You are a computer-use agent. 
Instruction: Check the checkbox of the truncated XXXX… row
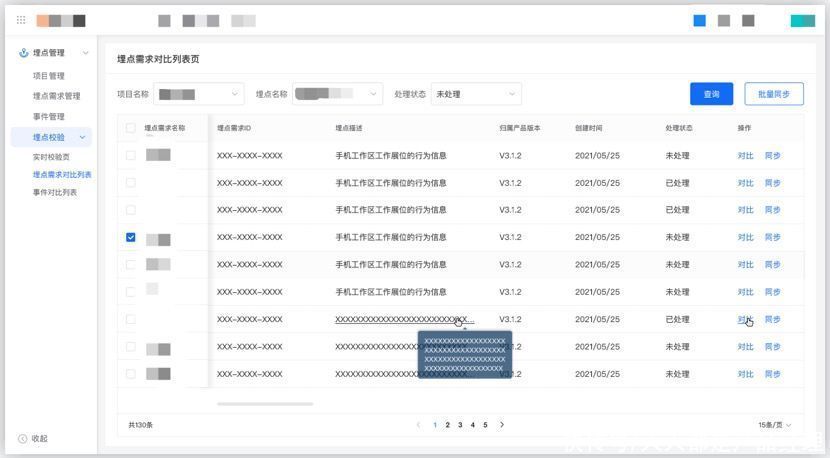click(x=130, y=319)
